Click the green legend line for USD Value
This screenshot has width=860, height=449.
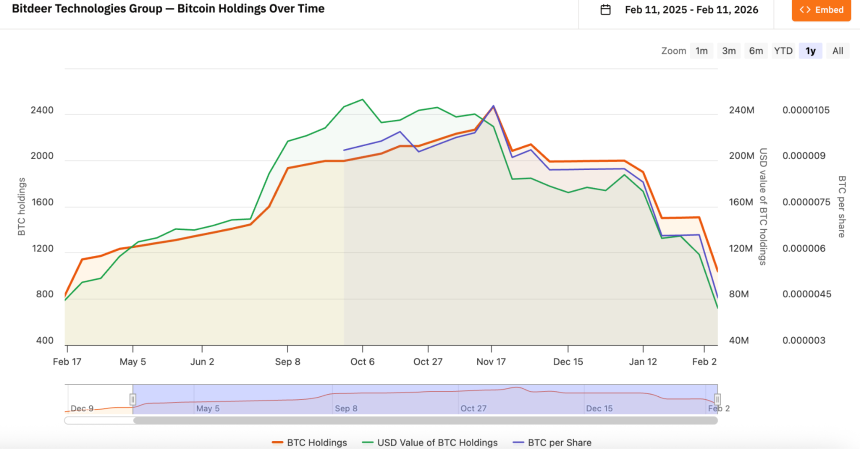[368, 442]
